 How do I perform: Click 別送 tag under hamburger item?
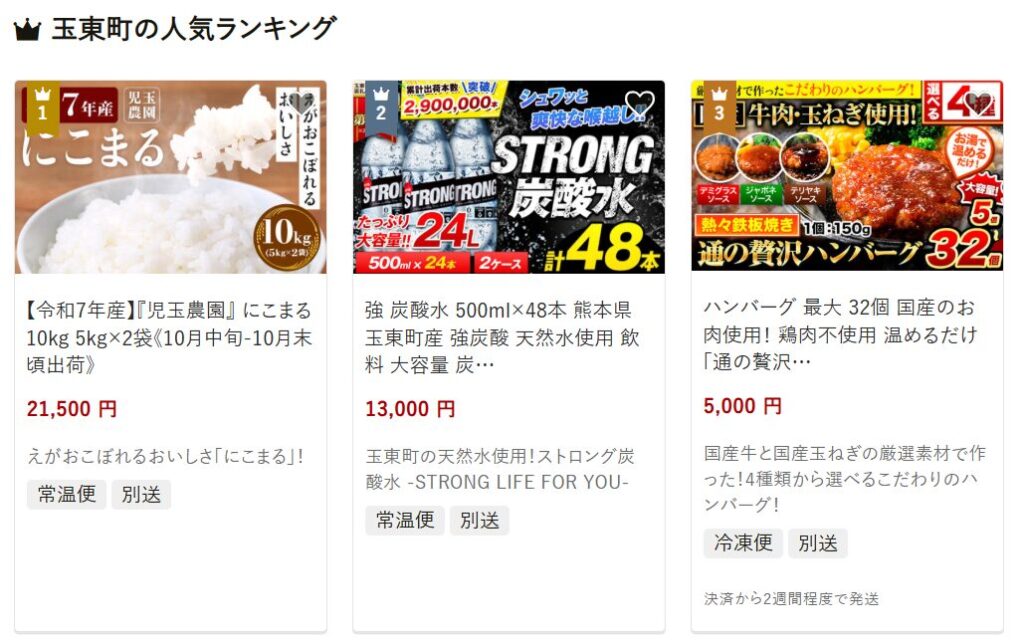coord(818,543)
